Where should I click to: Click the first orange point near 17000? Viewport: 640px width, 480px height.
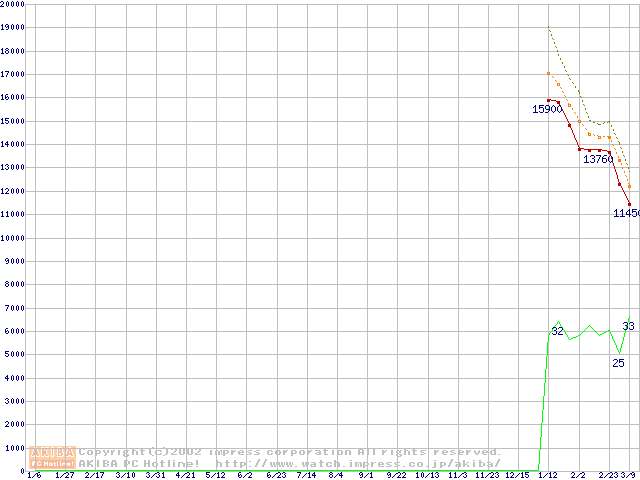coord(548,73)
